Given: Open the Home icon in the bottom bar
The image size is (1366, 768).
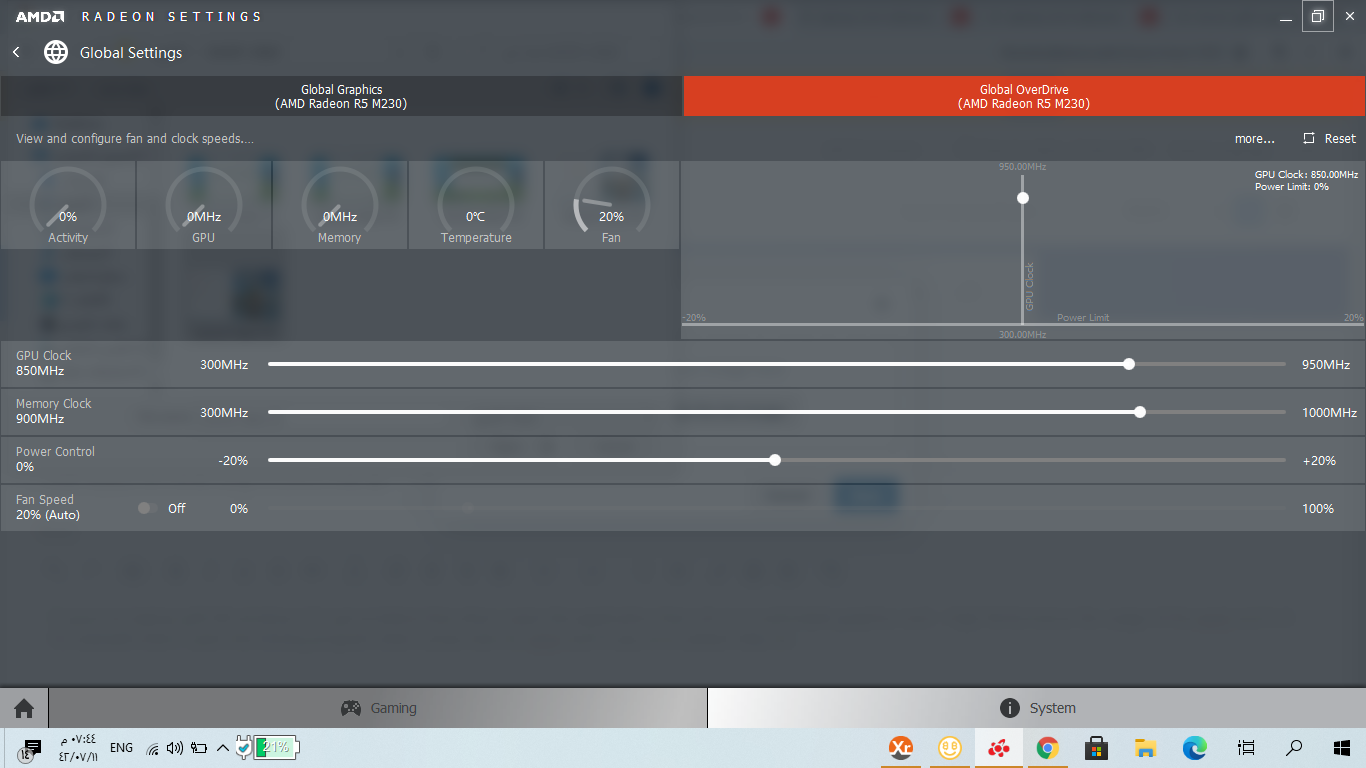Looking at the screenshot, I should [x=24, y=708].
